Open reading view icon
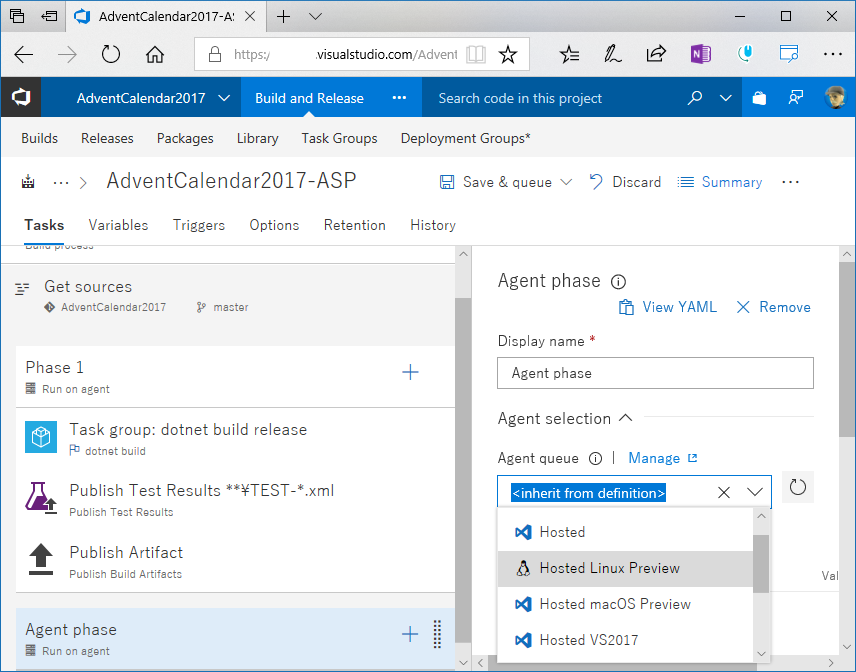 (x=476, y=54)
